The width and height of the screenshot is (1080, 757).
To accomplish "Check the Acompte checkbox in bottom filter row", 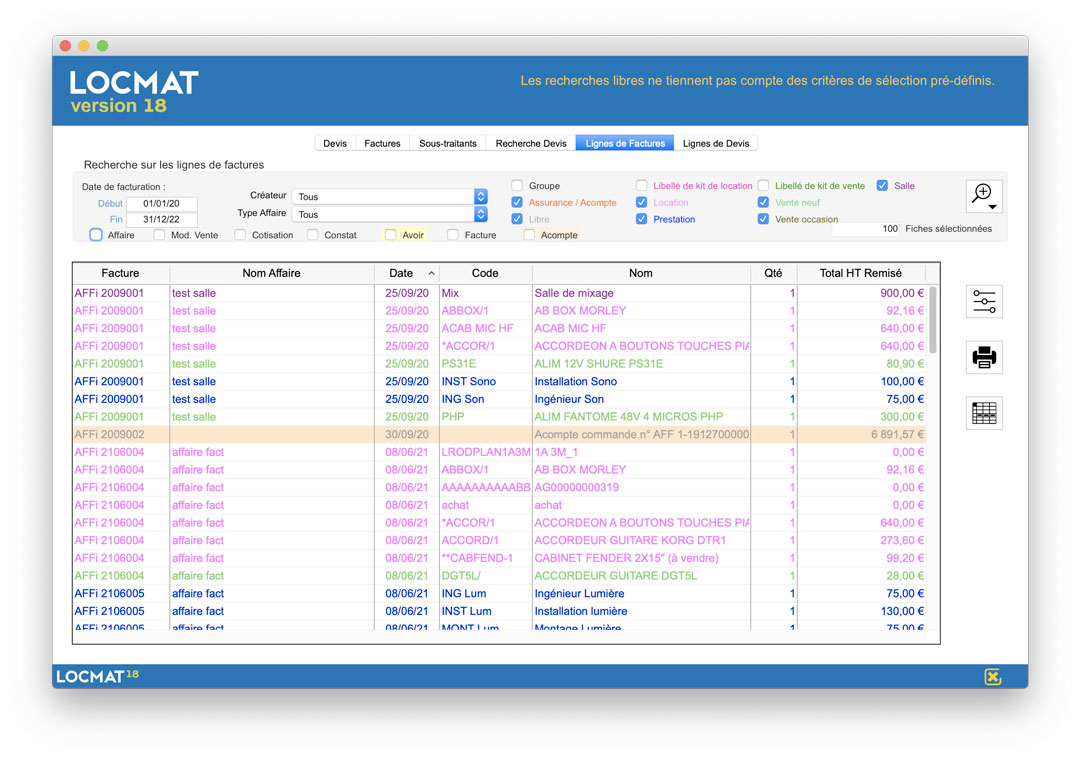I will (x=529, y=235).
